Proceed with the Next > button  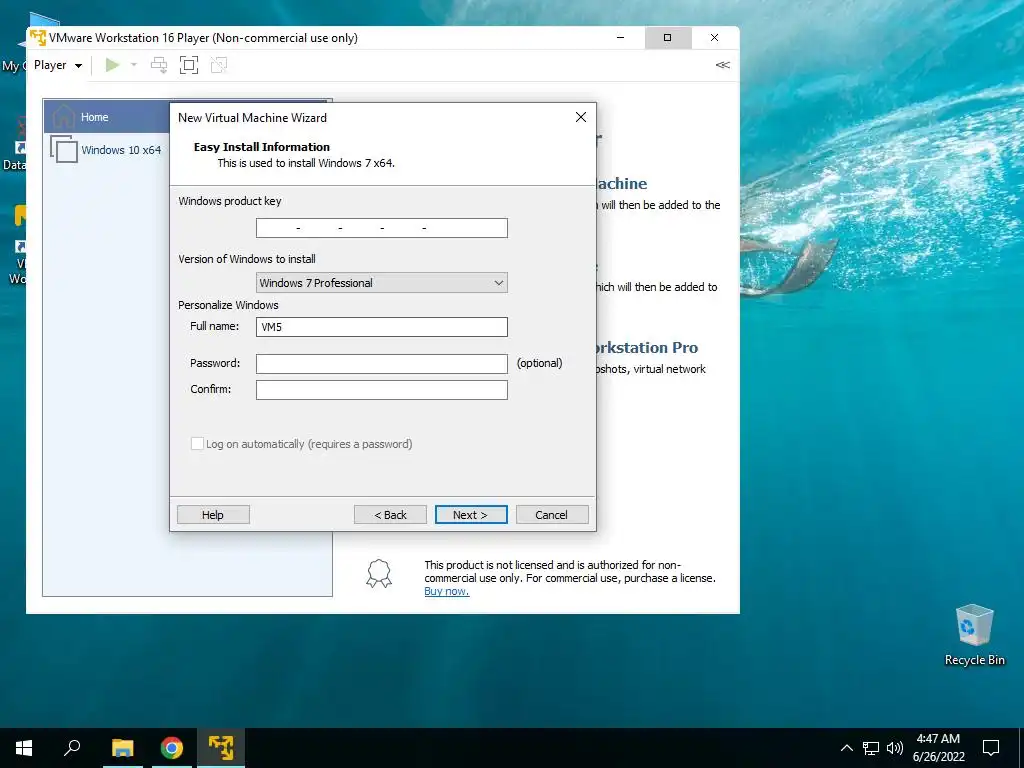pos(471,515)
